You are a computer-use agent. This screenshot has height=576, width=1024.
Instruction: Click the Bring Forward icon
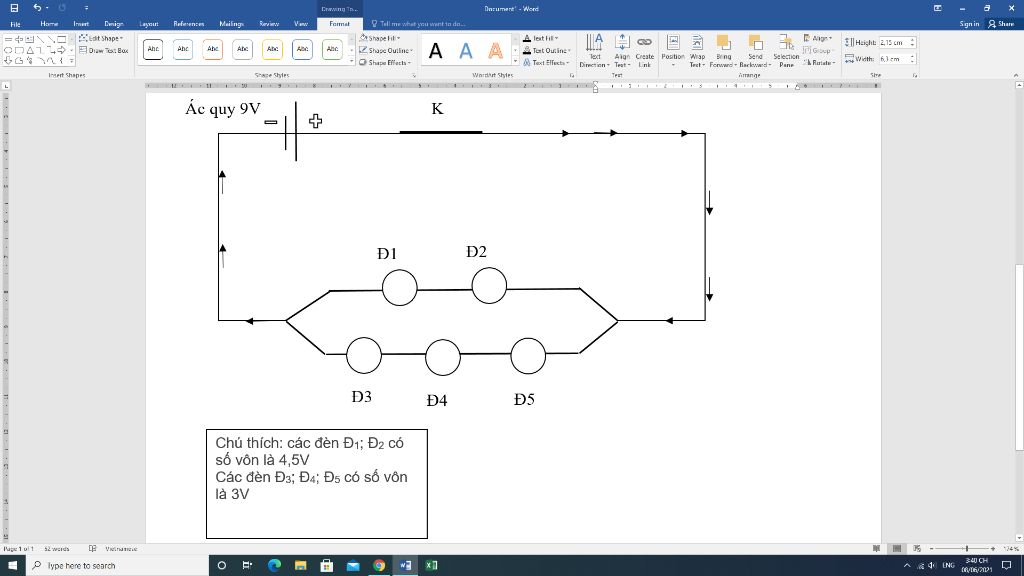[724, 43]
